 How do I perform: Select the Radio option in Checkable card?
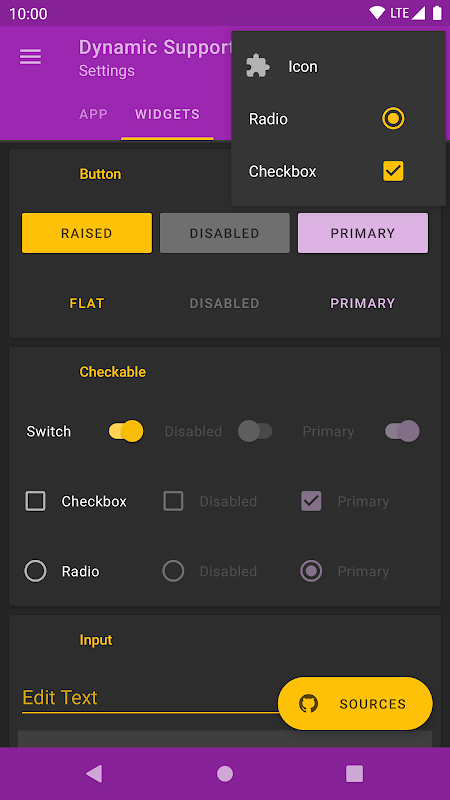point(35,571)
